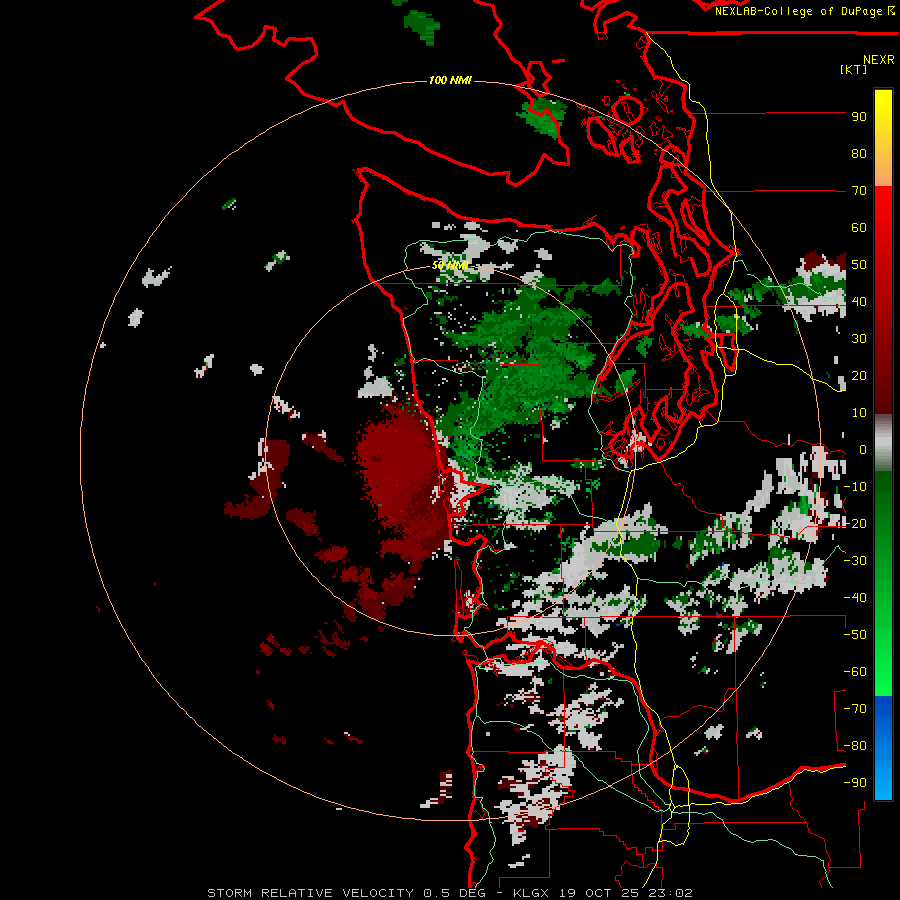
Task: Click the 80 value on velocity scale
Action: click(x=859, y=154)
